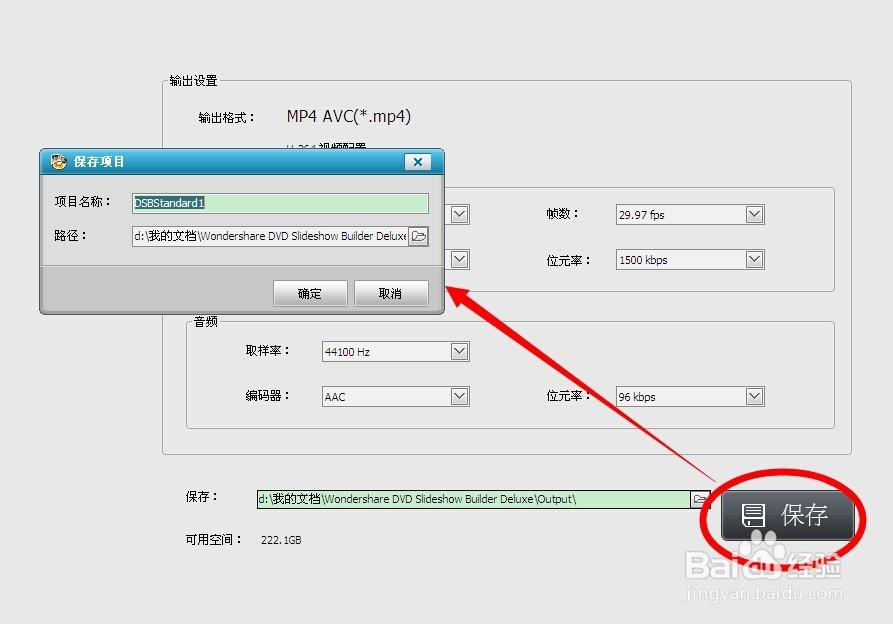Open the 编码器 AAC dropdown
The image size is (893, 624).
(459, 396)
